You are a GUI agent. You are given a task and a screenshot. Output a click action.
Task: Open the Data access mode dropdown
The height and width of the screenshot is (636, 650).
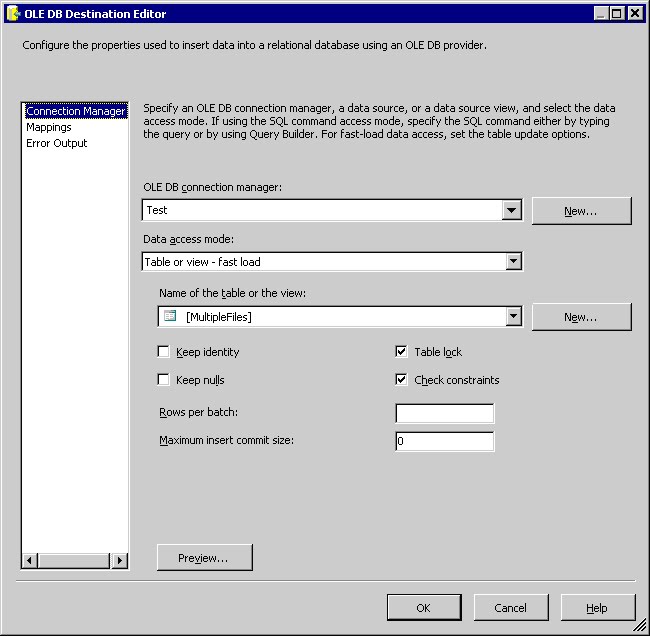pyautogui.click(x=513, y=262)
